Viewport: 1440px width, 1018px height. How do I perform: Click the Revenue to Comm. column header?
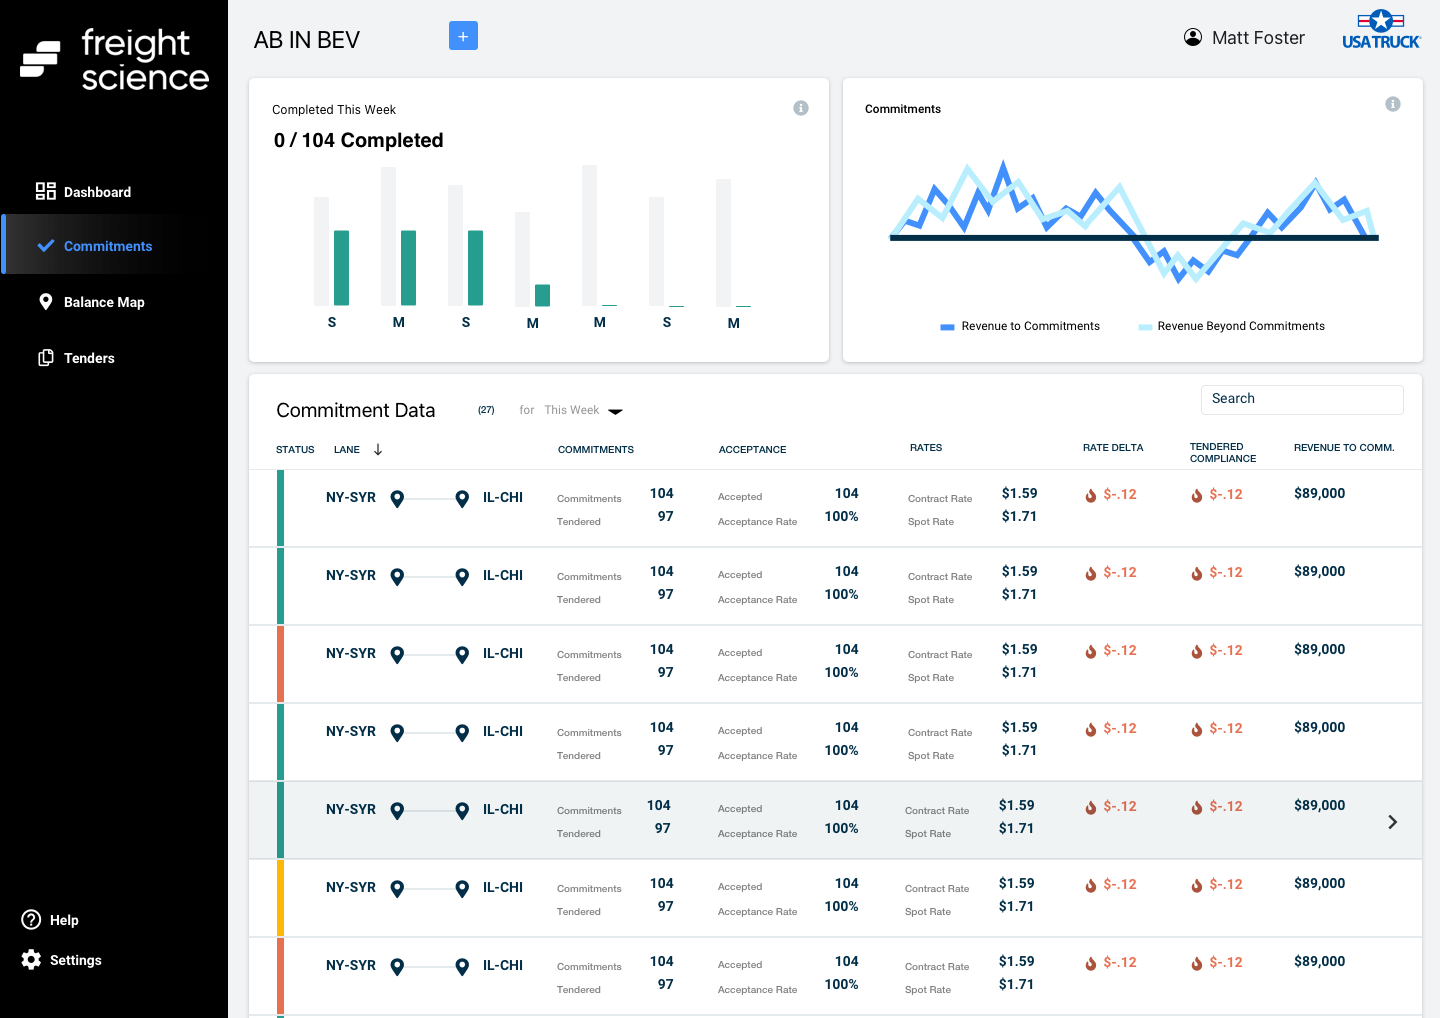pos(1344,448)
